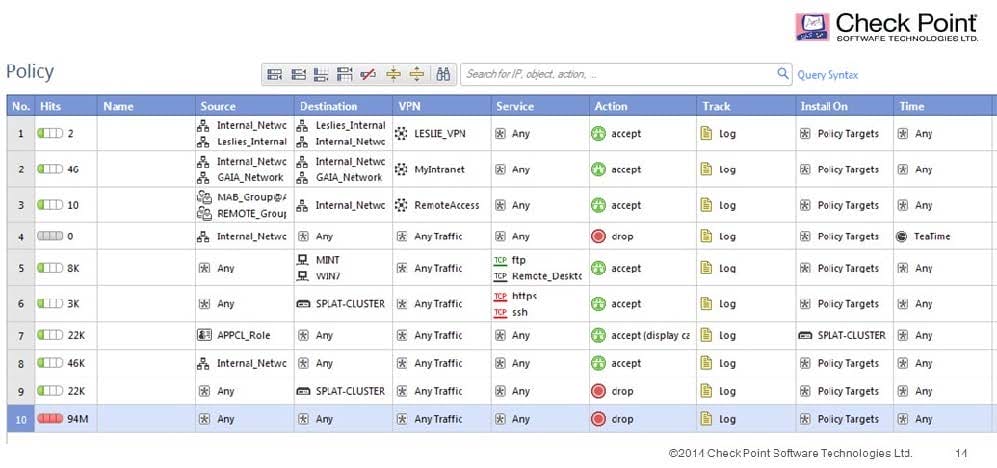997x468 pixels.
Task: Click the 94M hits value
Action: 78,419
